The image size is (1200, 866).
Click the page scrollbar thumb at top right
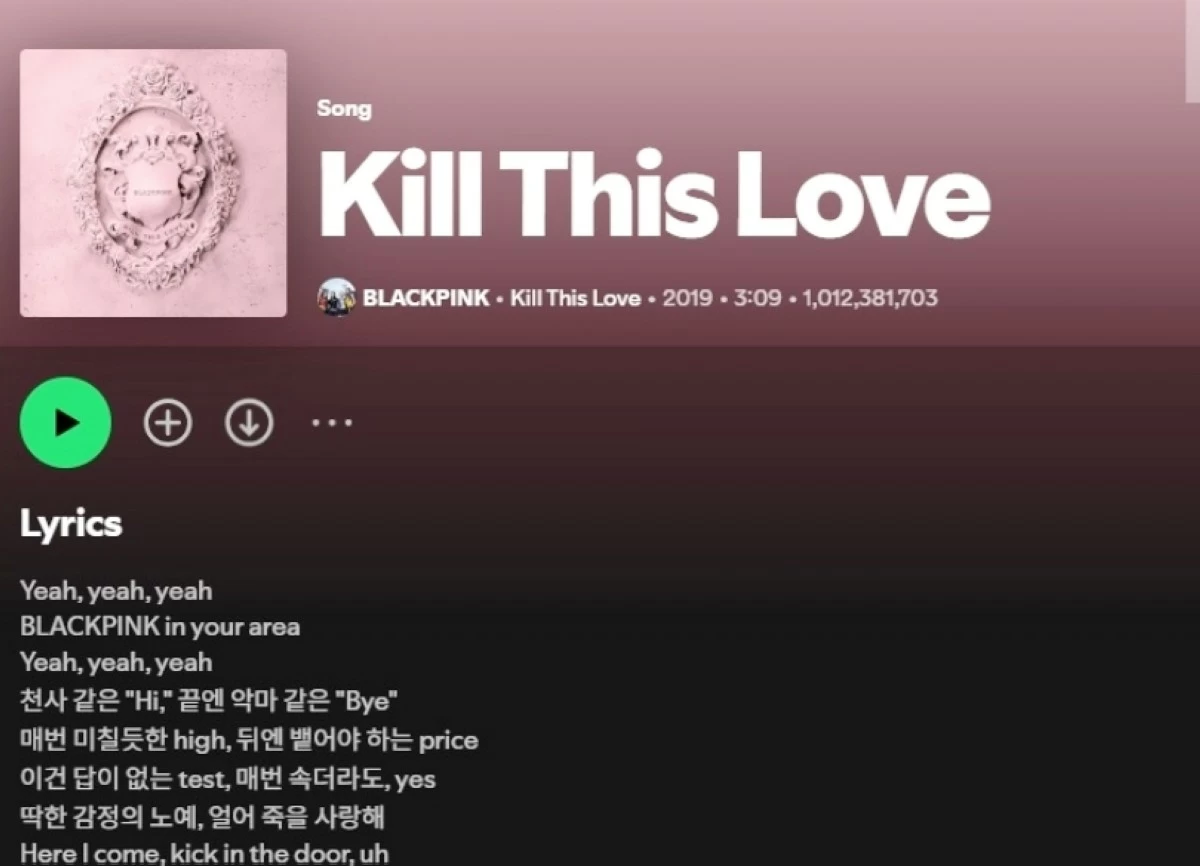(x=1192, y=50)
